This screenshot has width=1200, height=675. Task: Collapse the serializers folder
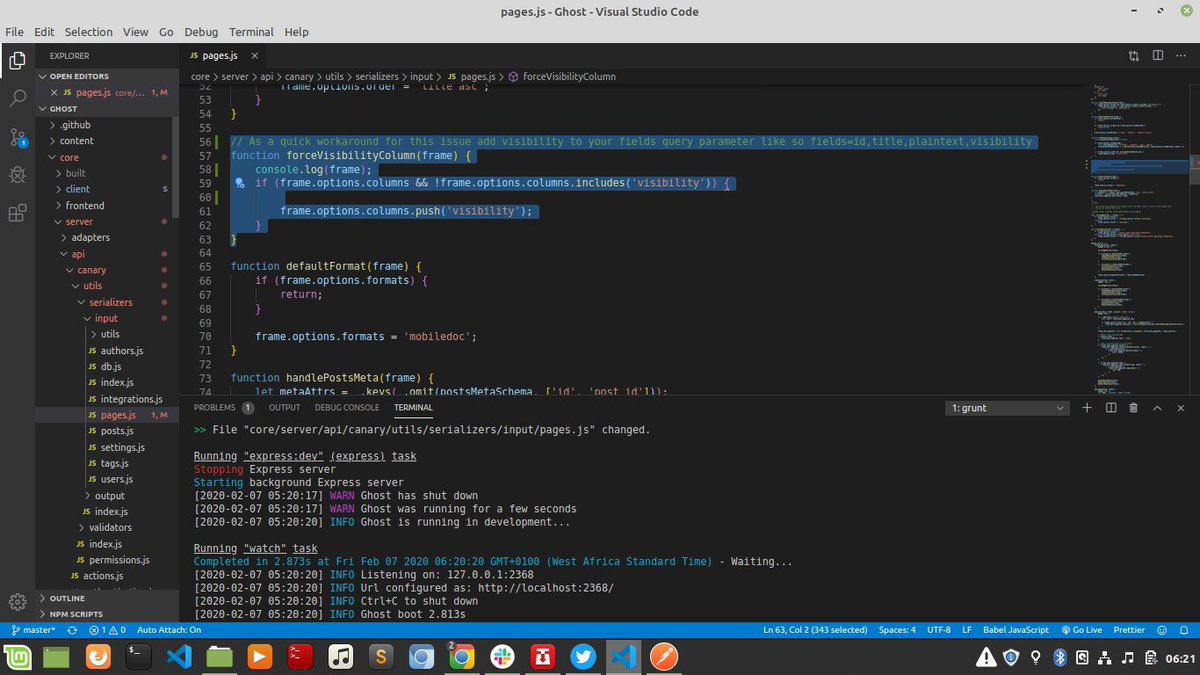(110, 301)
